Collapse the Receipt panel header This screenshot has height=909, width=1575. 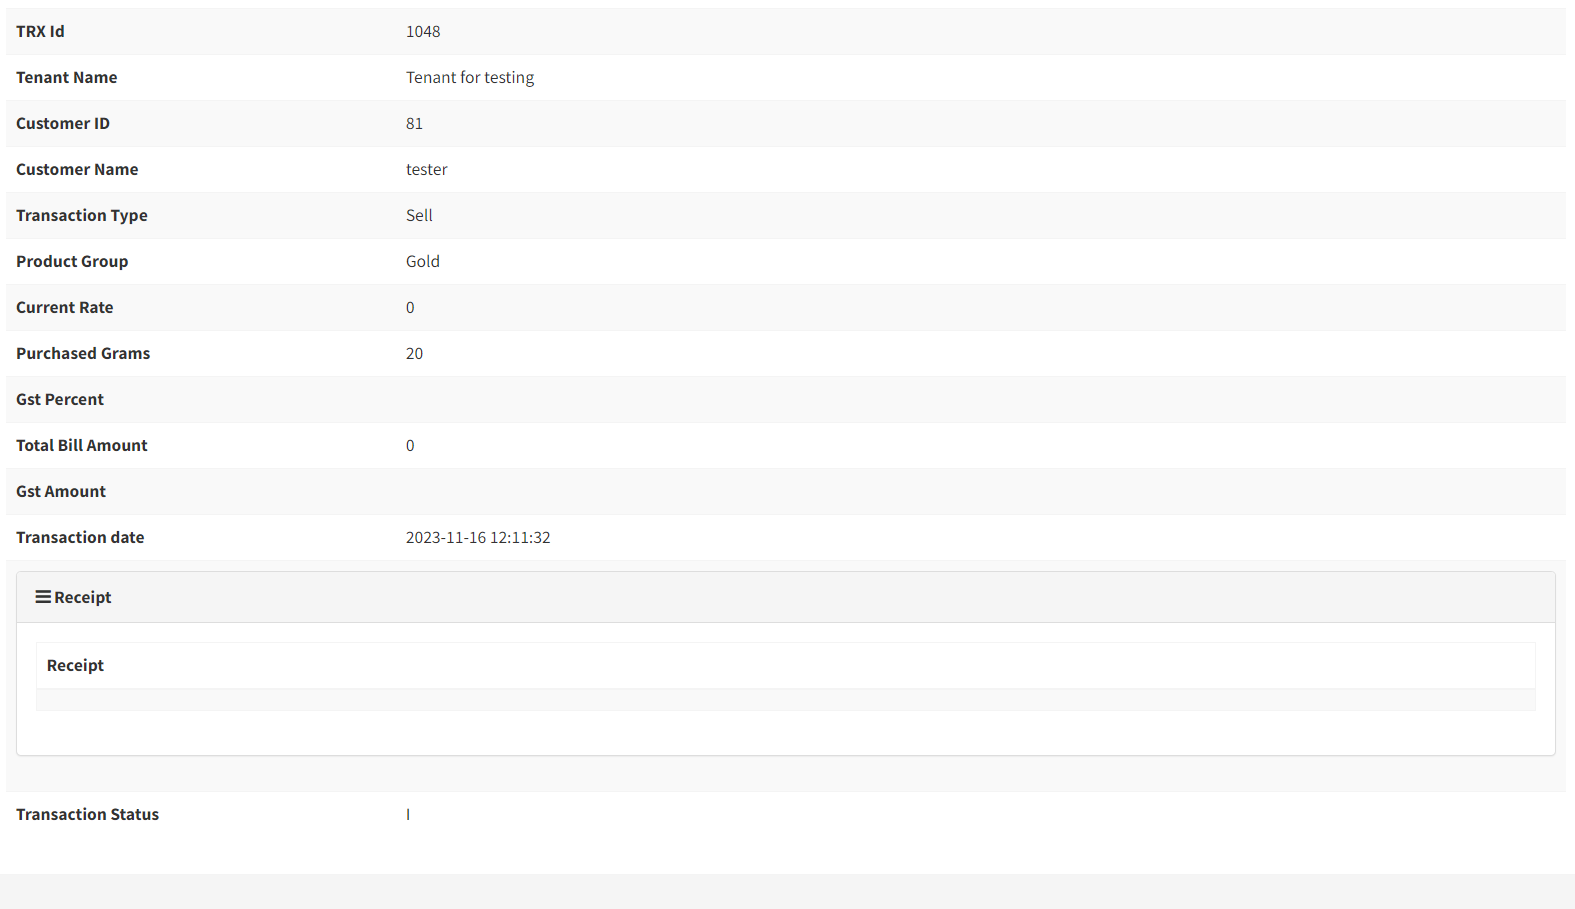click(x=786, y=597)
